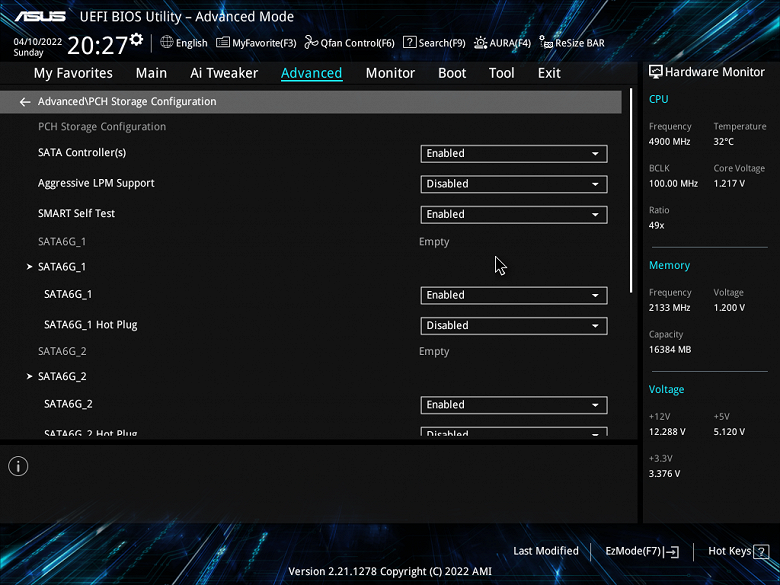Viewport: 780px width, 585px height.
Task: Click the Ratio 49x value
Action: [657, 225]
